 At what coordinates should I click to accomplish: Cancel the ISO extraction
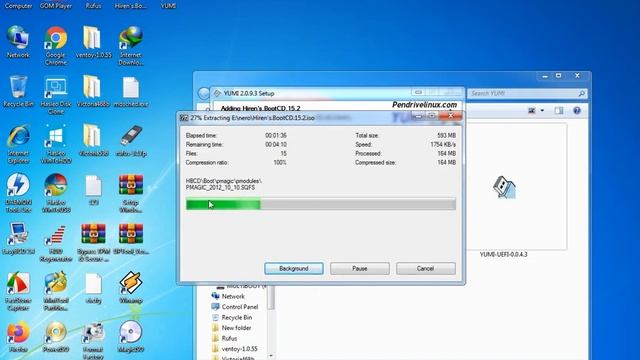(x=425, y=269)
